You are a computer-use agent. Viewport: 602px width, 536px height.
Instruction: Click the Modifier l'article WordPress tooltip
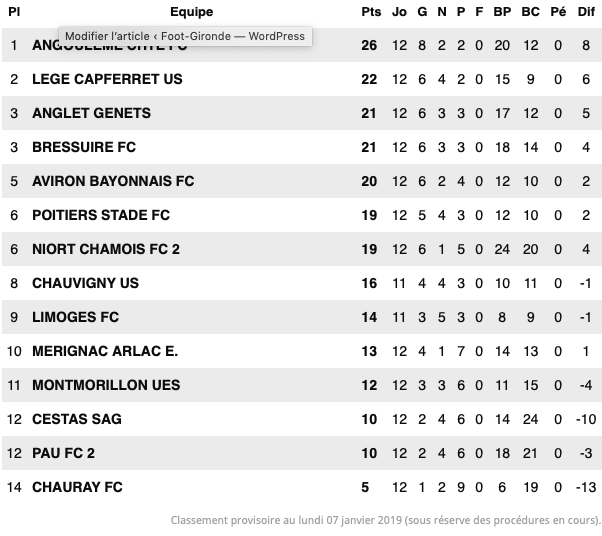(x=185, y=36)
